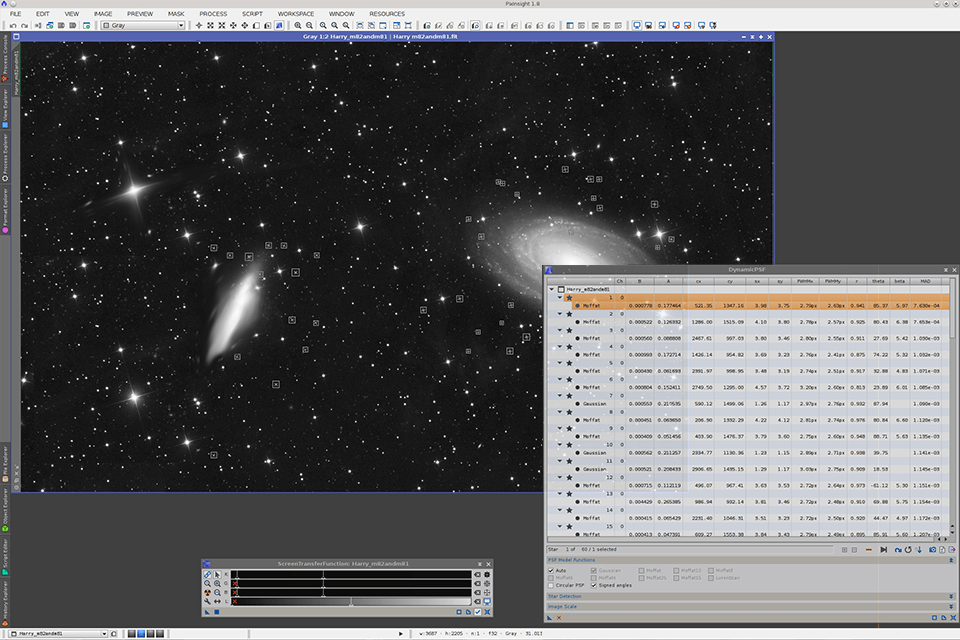Click the top-left link icon in ScreenTransferFunction
This screenshot has height=640, width=960.
tap(208, 574)
